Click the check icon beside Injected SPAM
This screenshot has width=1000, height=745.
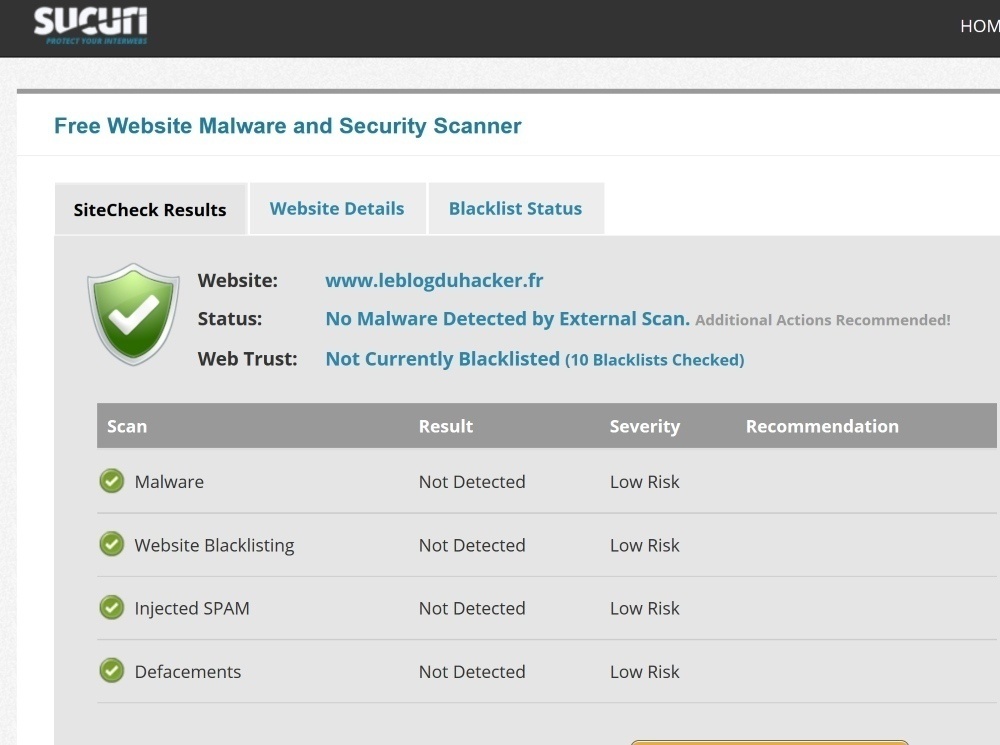click(112, 607)
